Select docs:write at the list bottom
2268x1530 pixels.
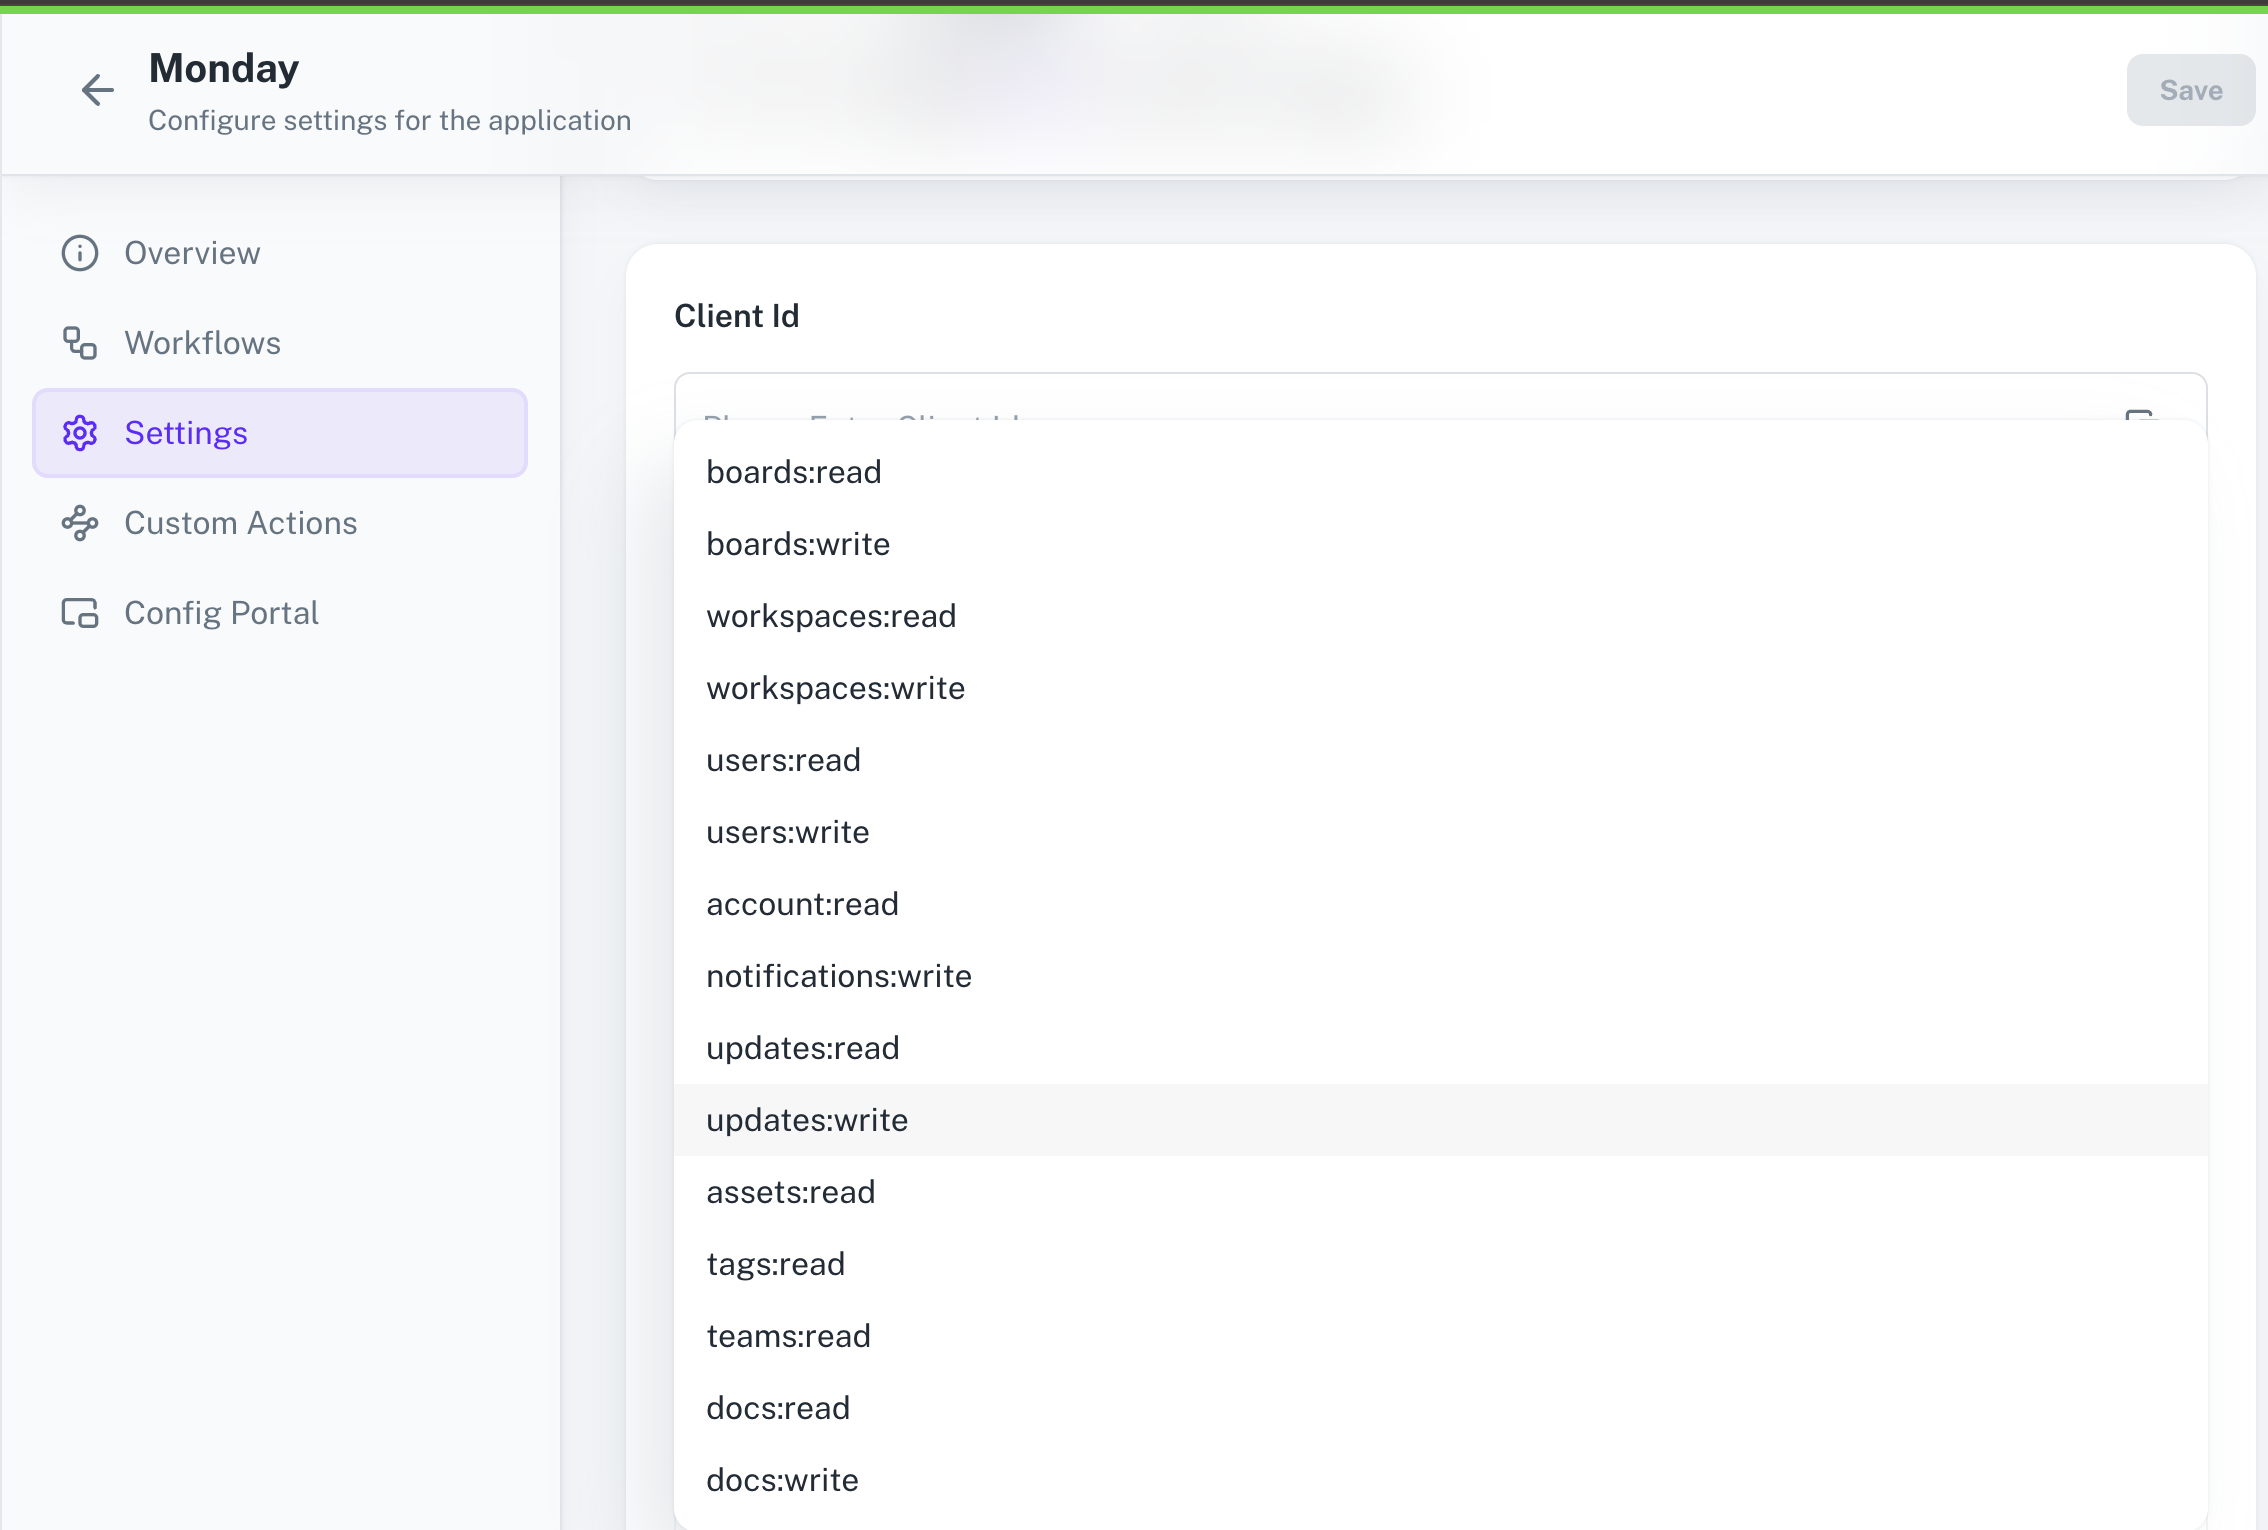coord(782,1479)
